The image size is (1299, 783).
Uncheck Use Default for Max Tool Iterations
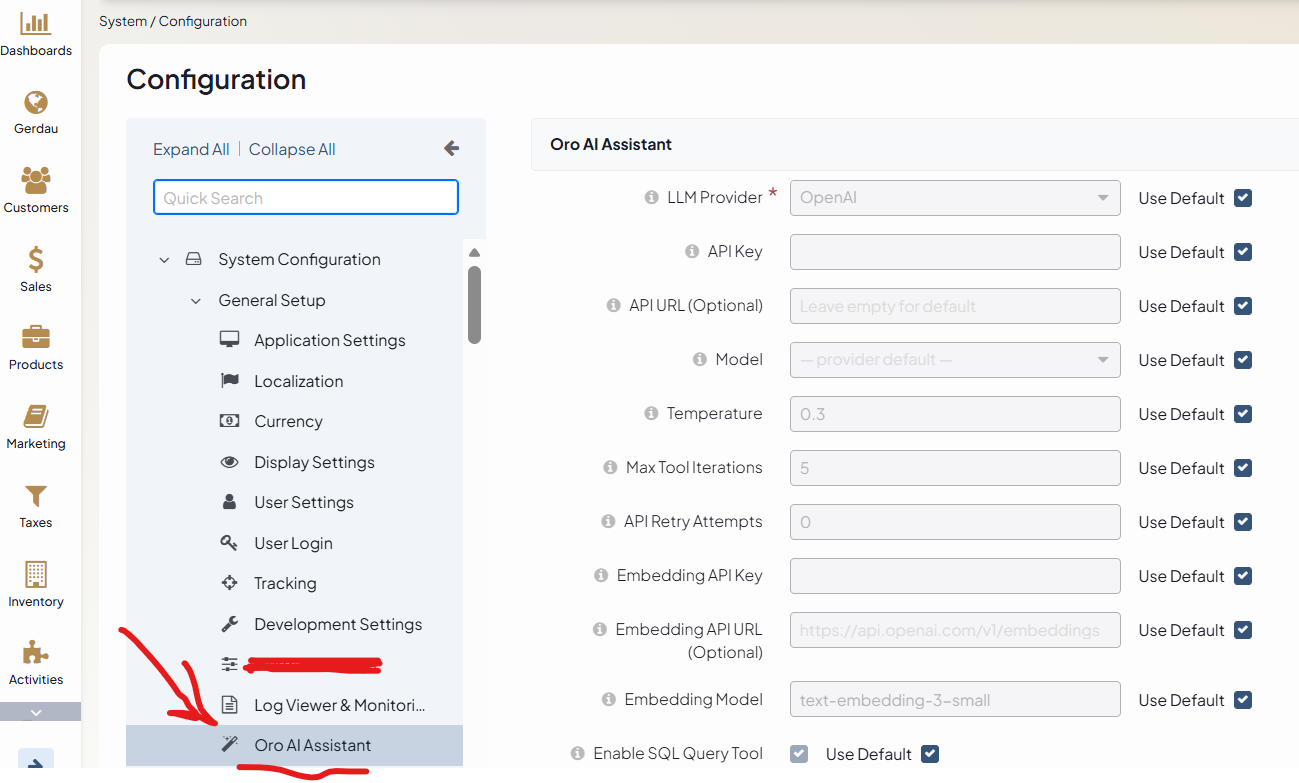click(1243, 468)
